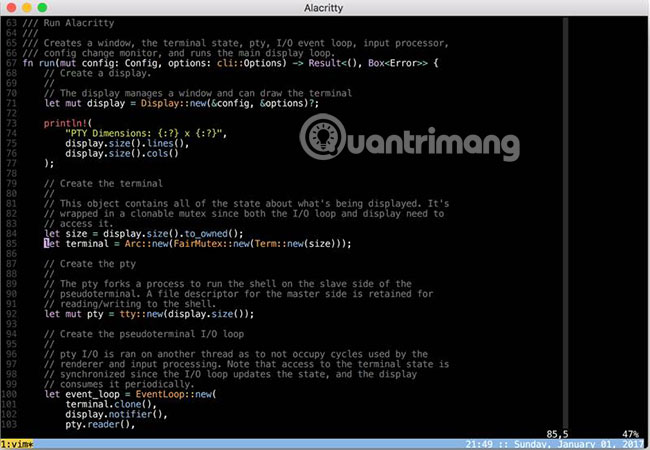Click 'tty::new(display.size());' on line 92
Image resolution: width=650 pixels, height=450 pixels.
(x=187, y=314)
